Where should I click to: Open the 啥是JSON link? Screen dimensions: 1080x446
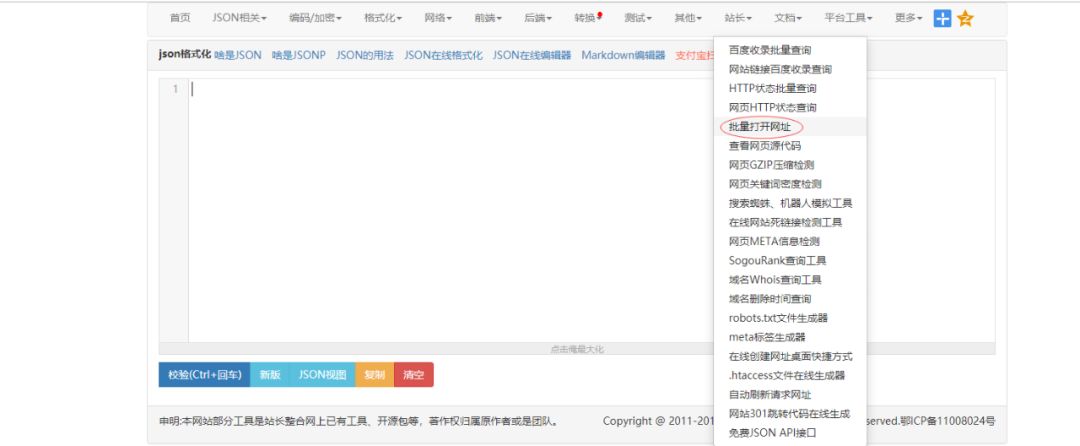238,56
